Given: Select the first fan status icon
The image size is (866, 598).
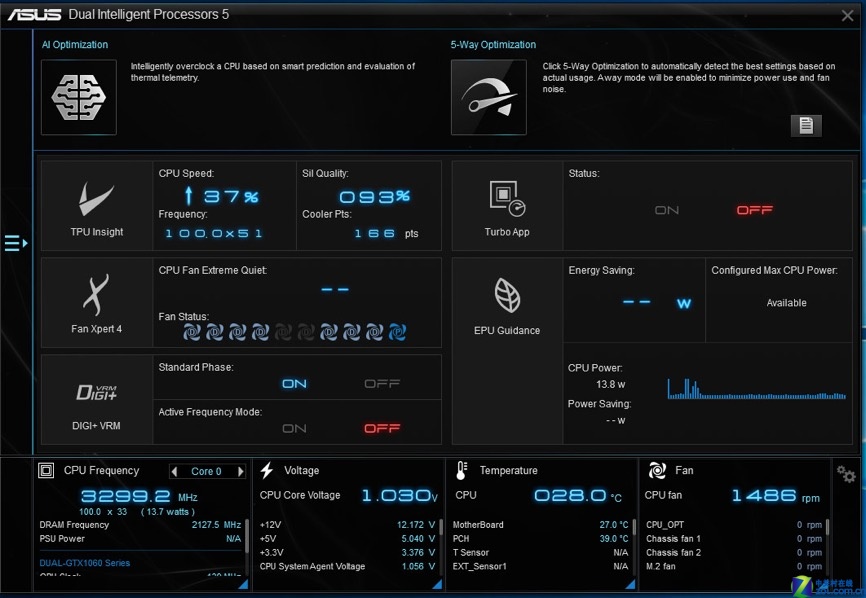Looking at the screenshot, I should [x=192, y=332].
